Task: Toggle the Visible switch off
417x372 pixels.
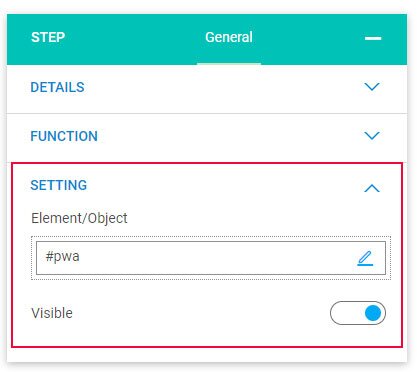Action: [358, 313]
